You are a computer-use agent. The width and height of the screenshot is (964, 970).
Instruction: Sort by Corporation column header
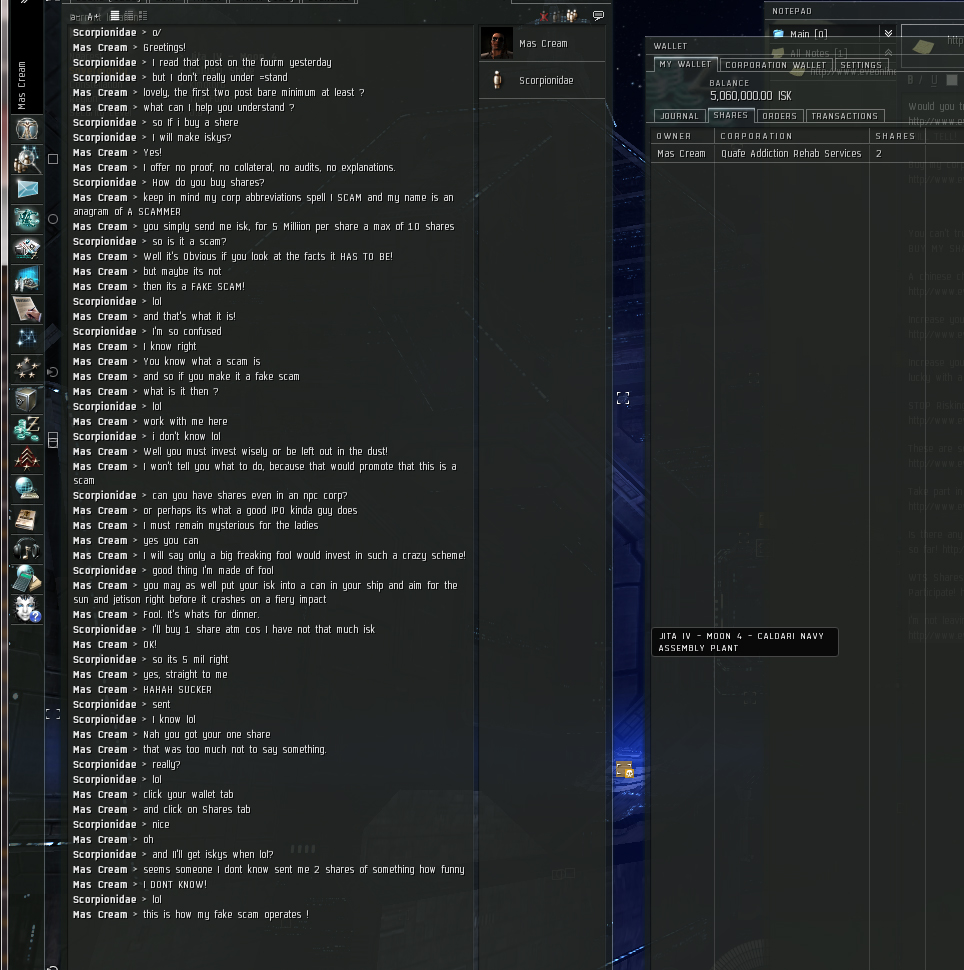[x=791, y=136]
